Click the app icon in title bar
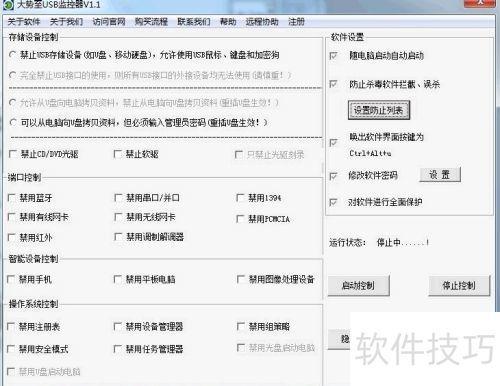 (x=8, y=4)
